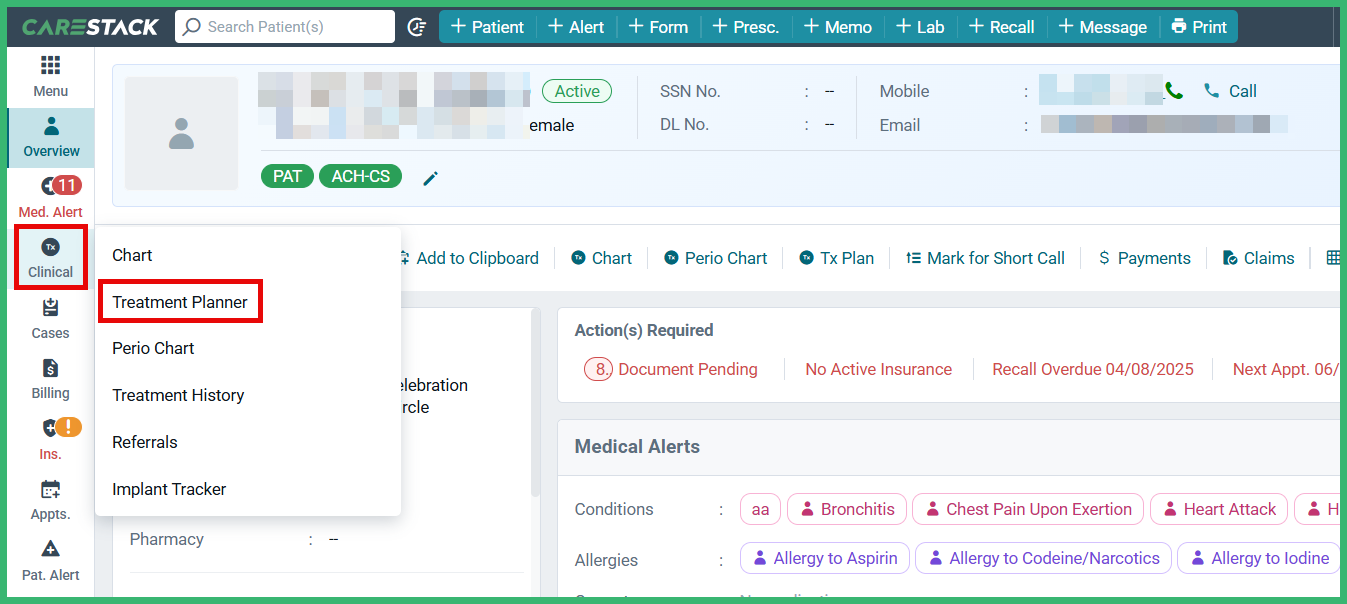Click the Bronchitis condition chip
The image size is (1347, 604).
[846, 509]
